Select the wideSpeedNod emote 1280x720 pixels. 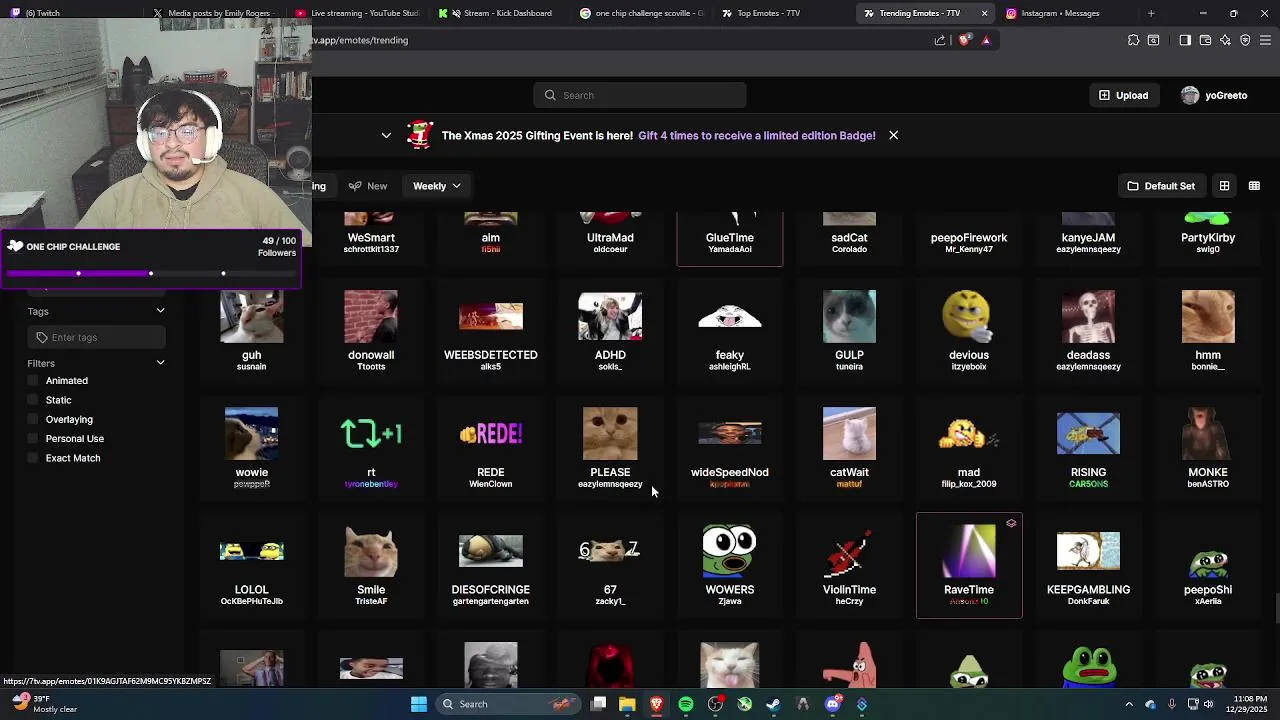coord(730,448)
